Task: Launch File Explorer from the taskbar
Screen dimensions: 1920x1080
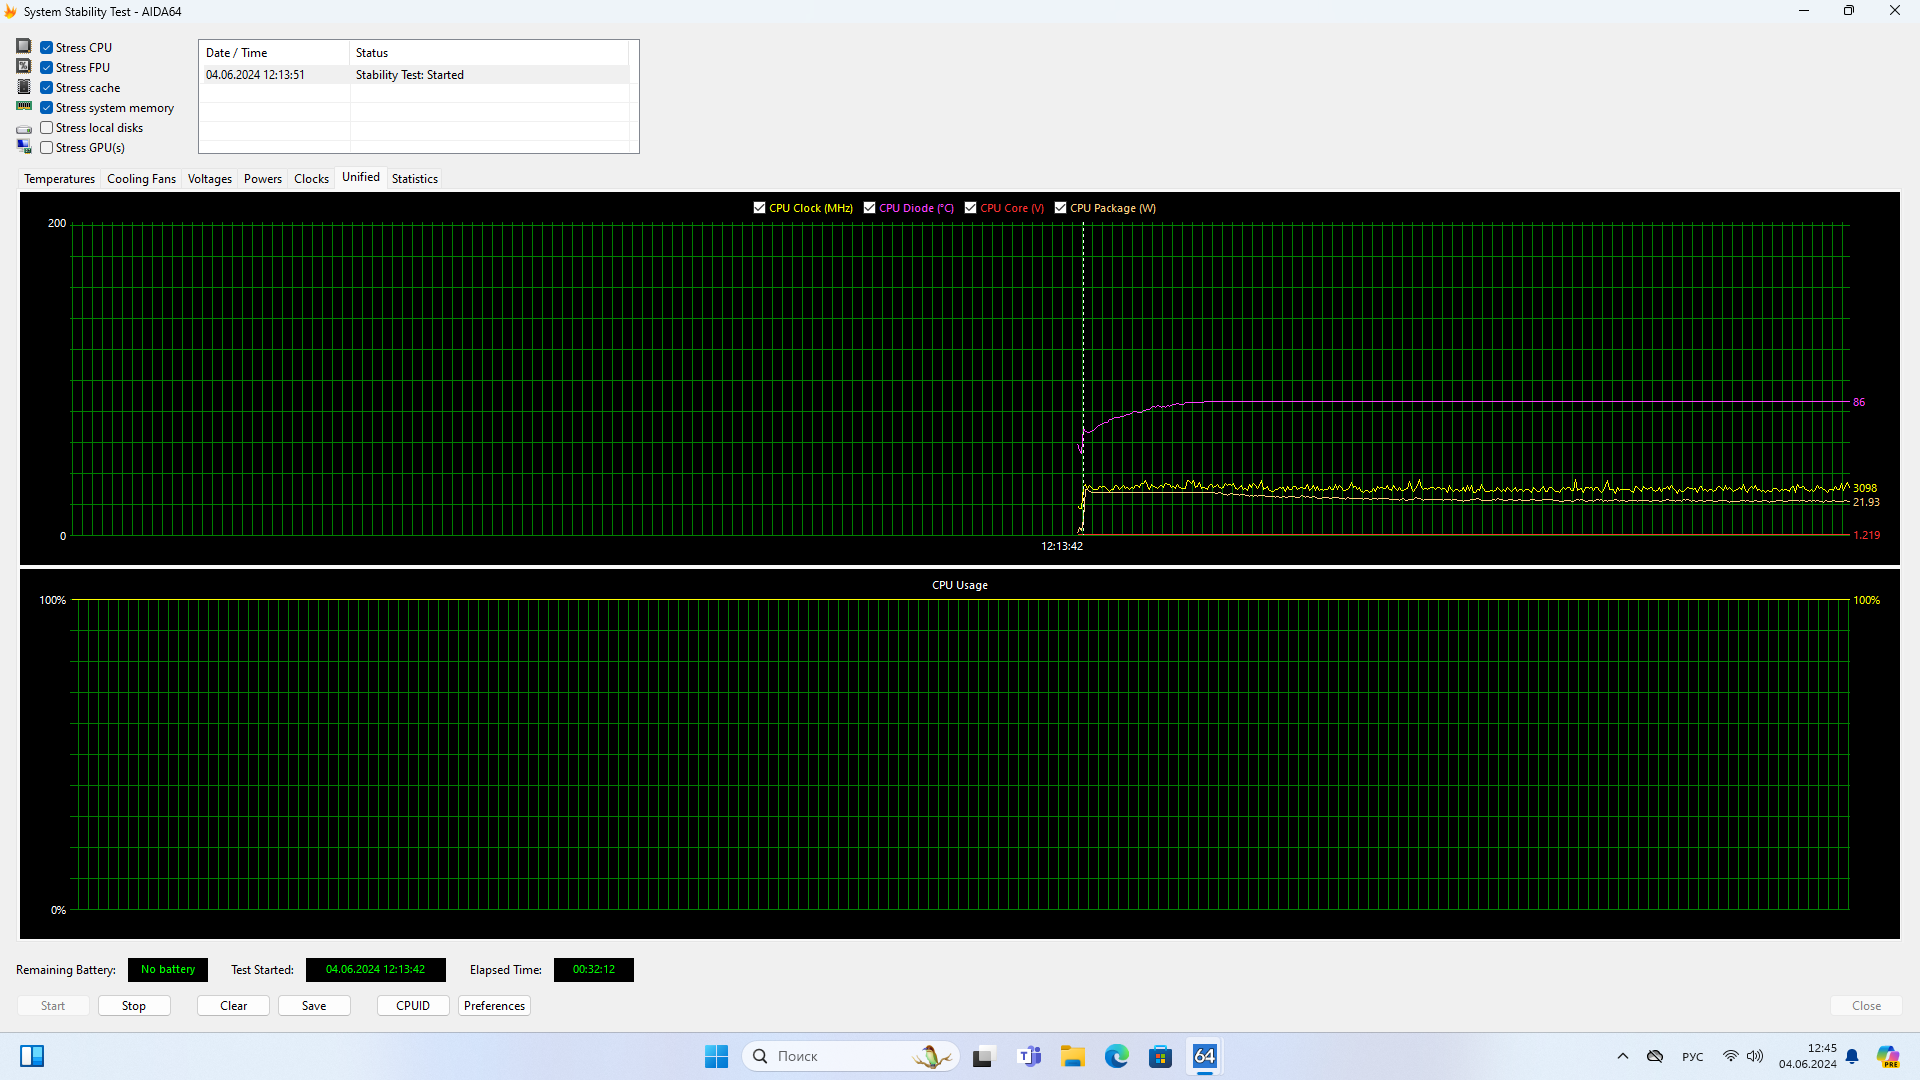Action: (x=1073, y=1056)
